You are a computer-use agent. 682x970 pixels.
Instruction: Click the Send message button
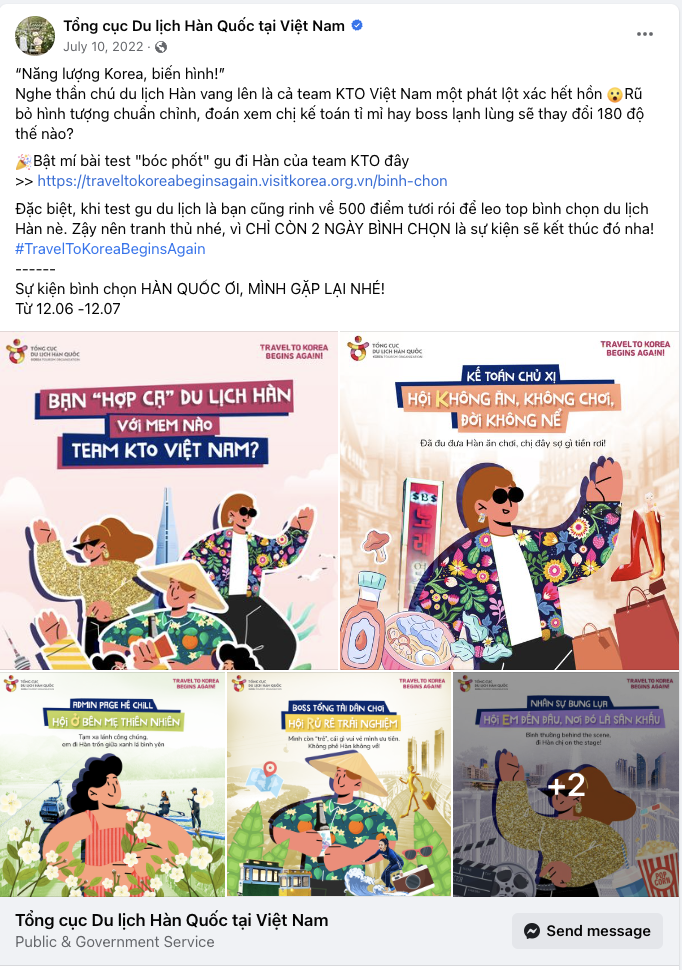click(x=587, y=931)
